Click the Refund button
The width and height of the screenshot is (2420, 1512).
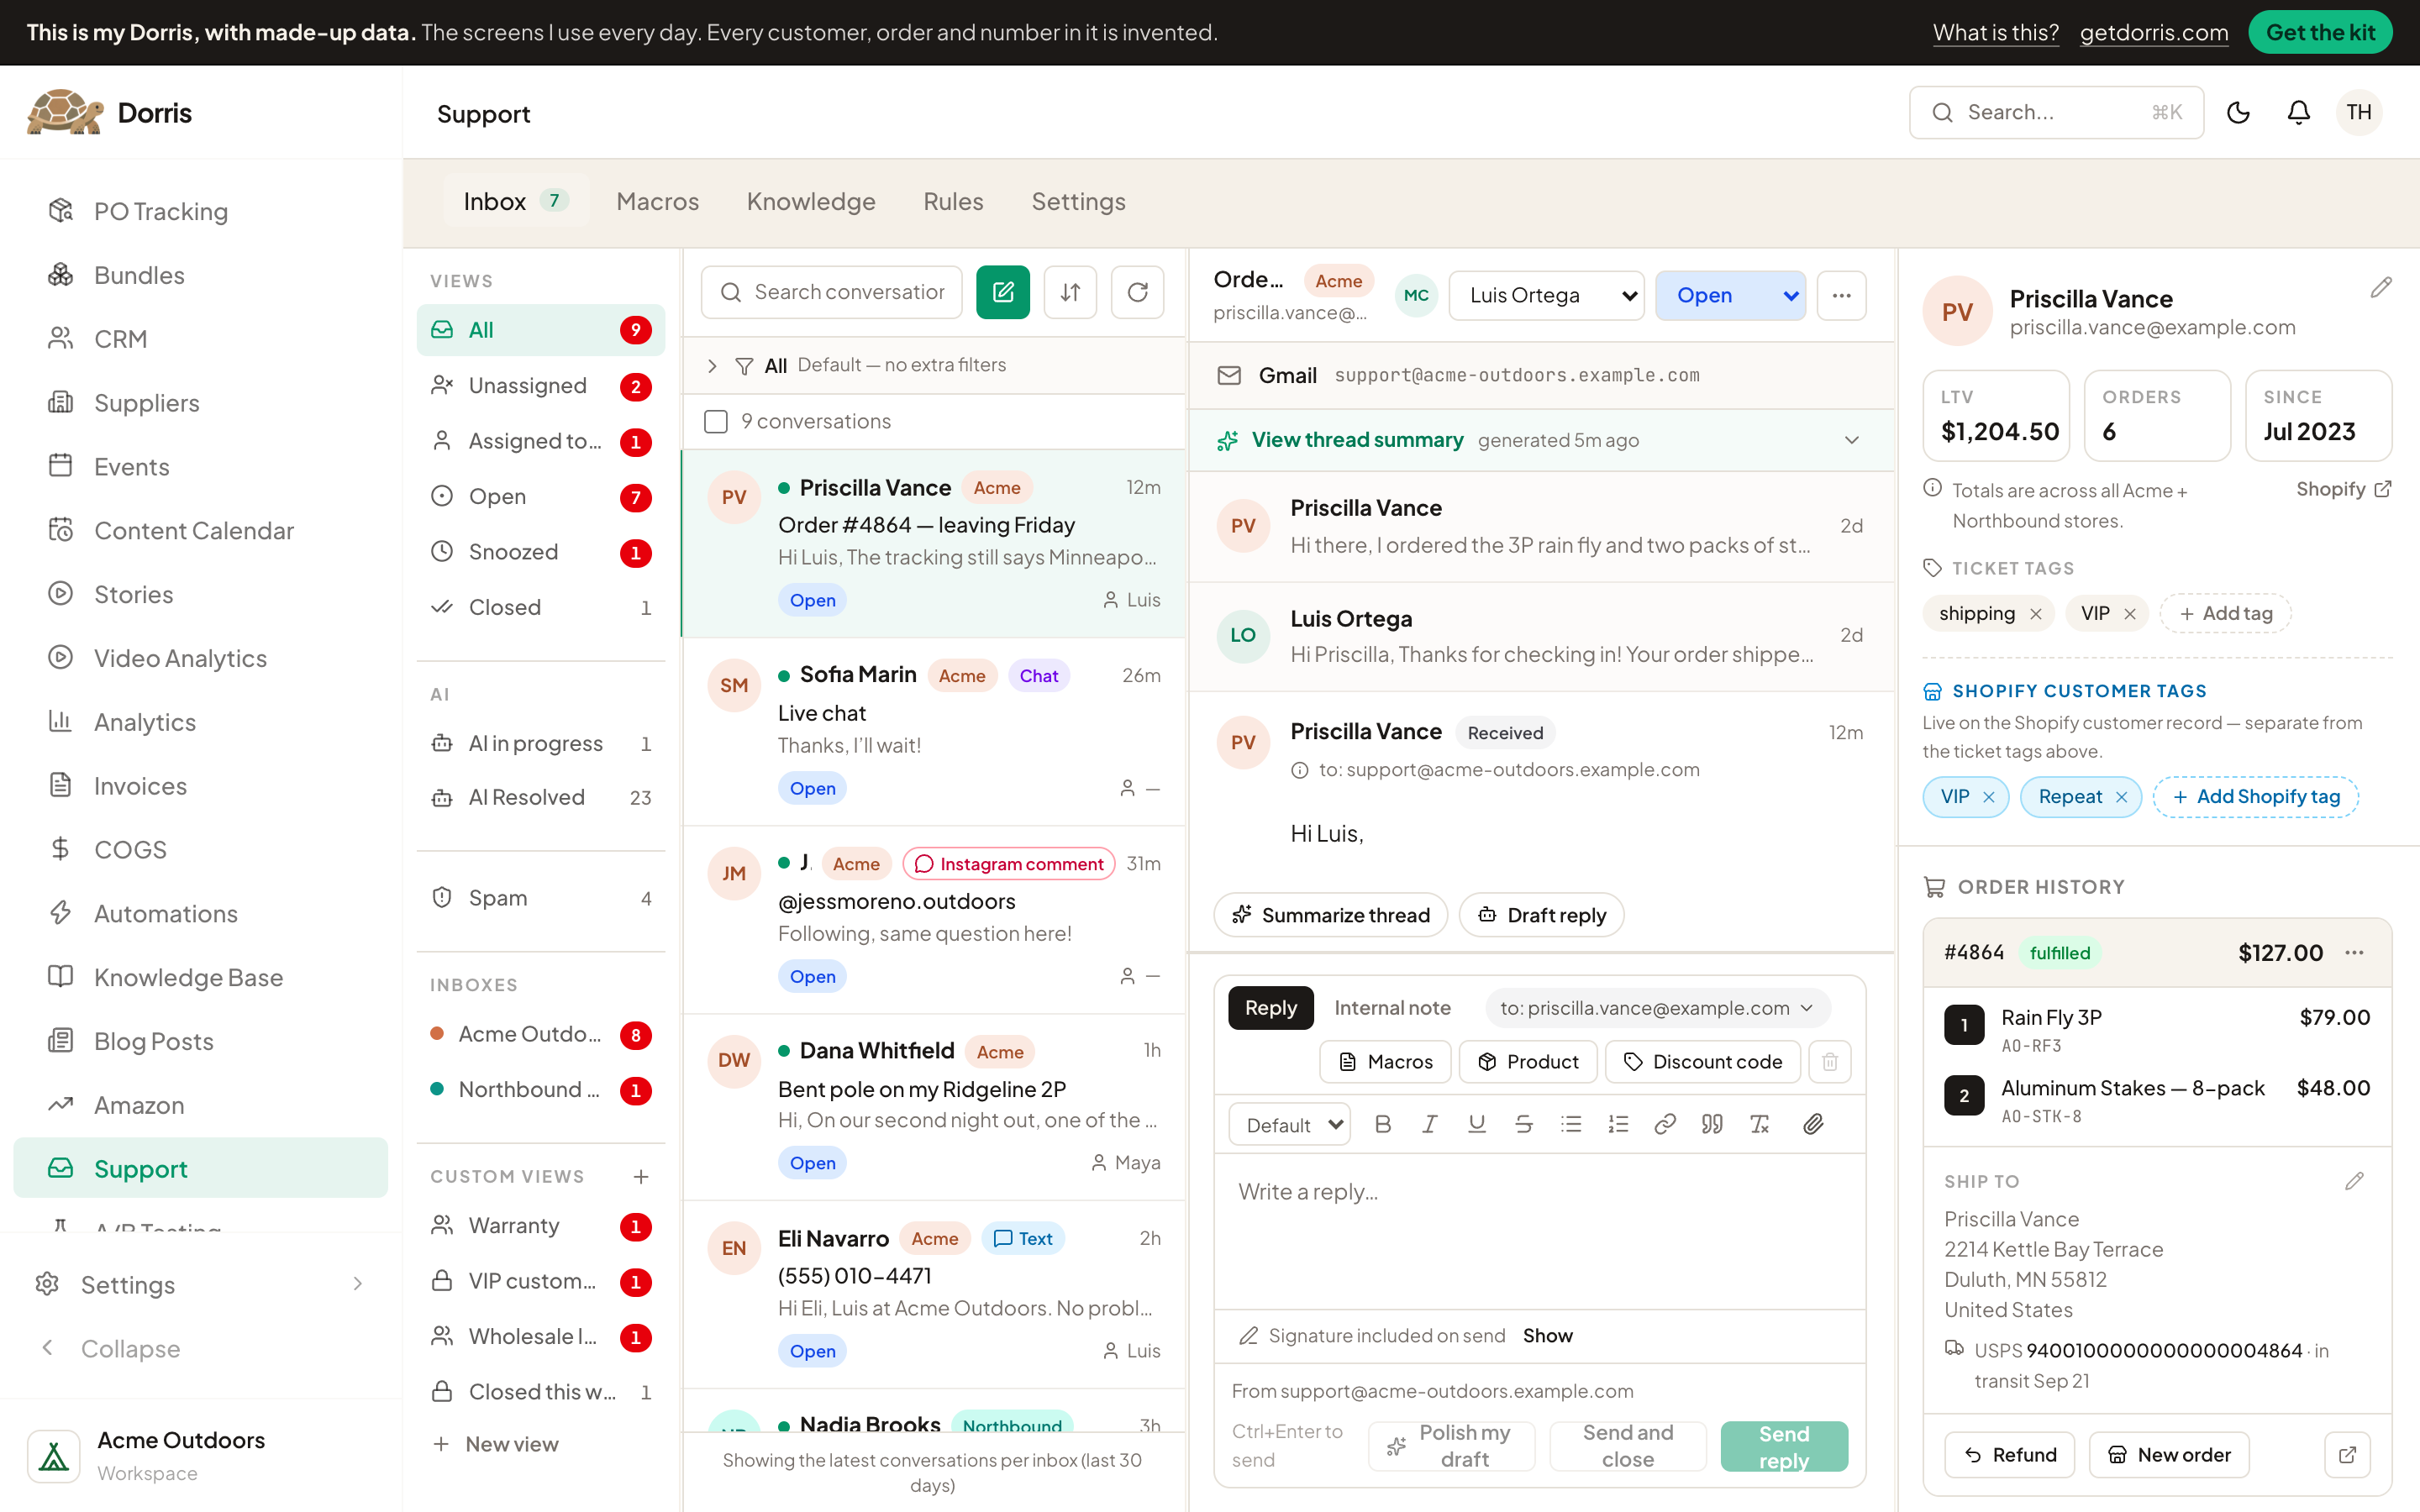[2010, 1454]
